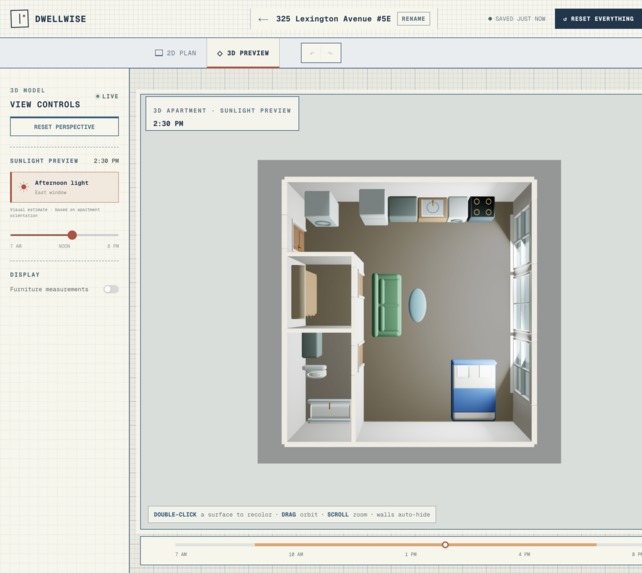Click the kitchen sink unit
Viewport: 642px width, 573px height.
(x=432, y=209)
